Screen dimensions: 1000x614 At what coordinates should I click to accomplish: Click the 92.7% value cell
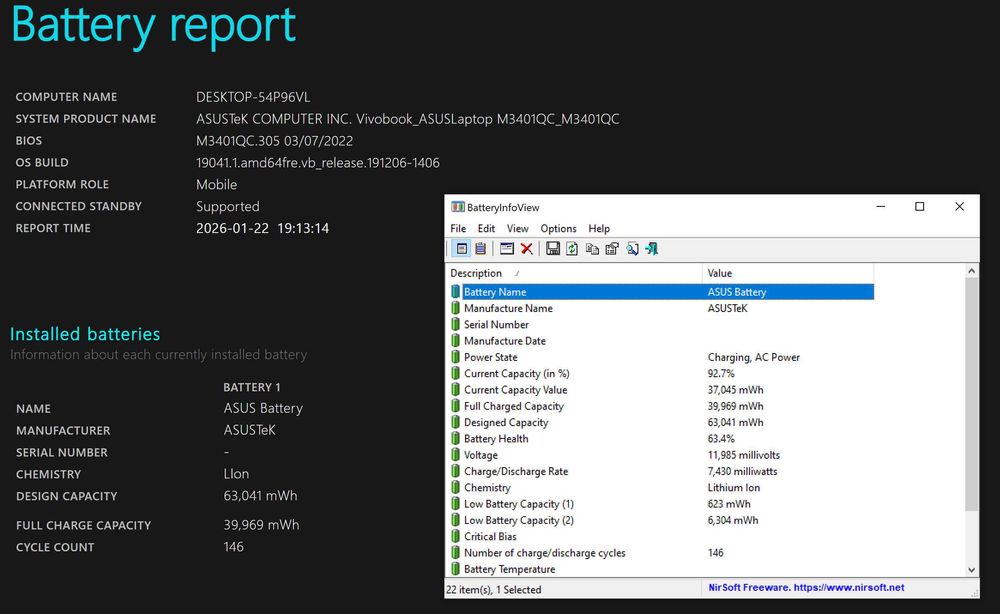721,374
